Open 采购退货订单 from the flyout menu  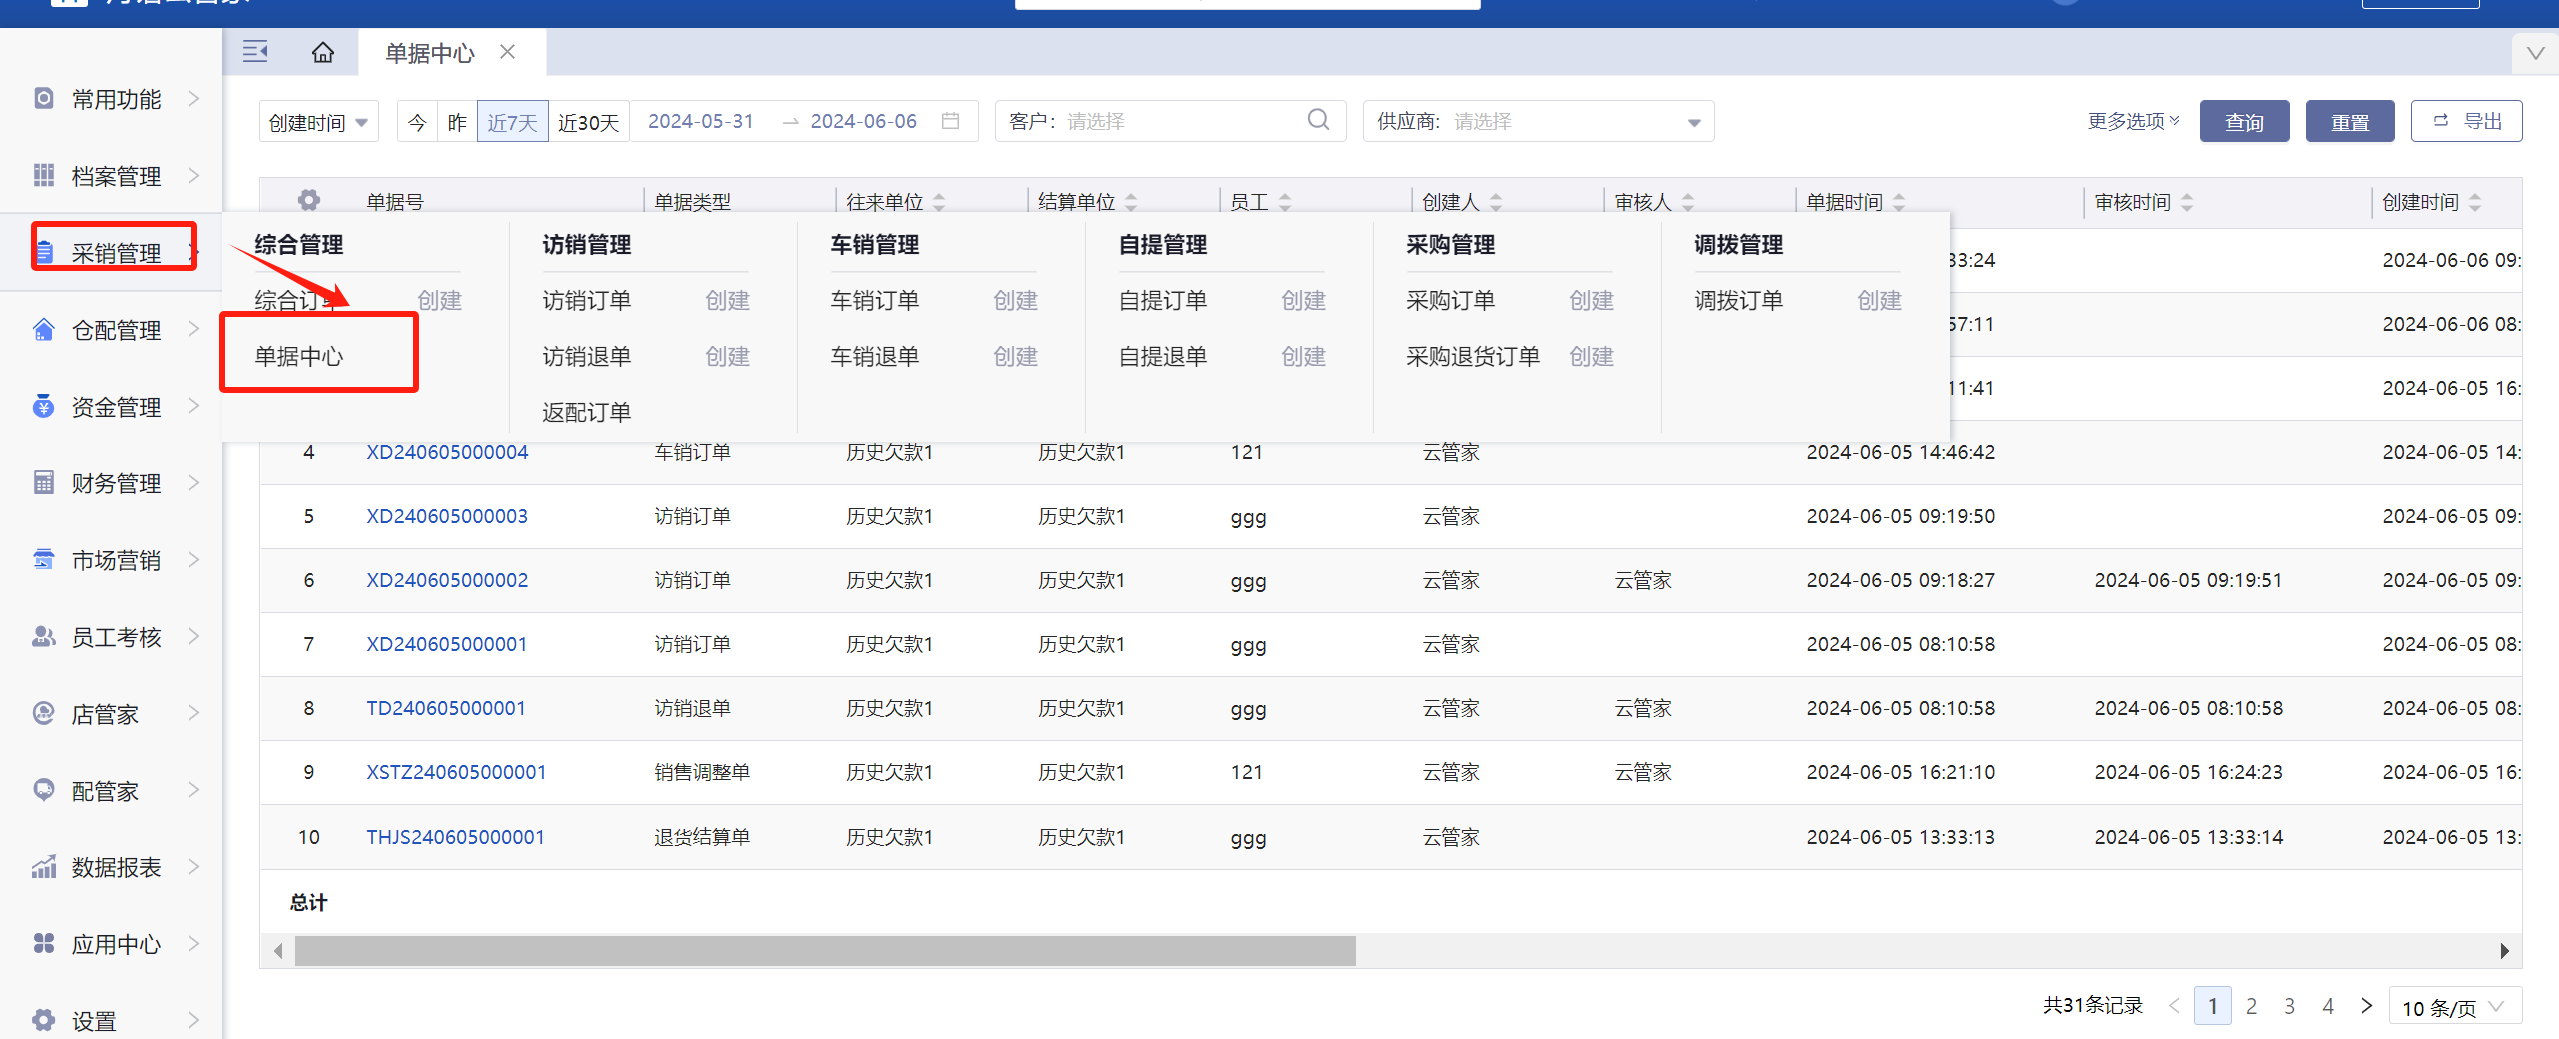click(x=1472, y=356)
